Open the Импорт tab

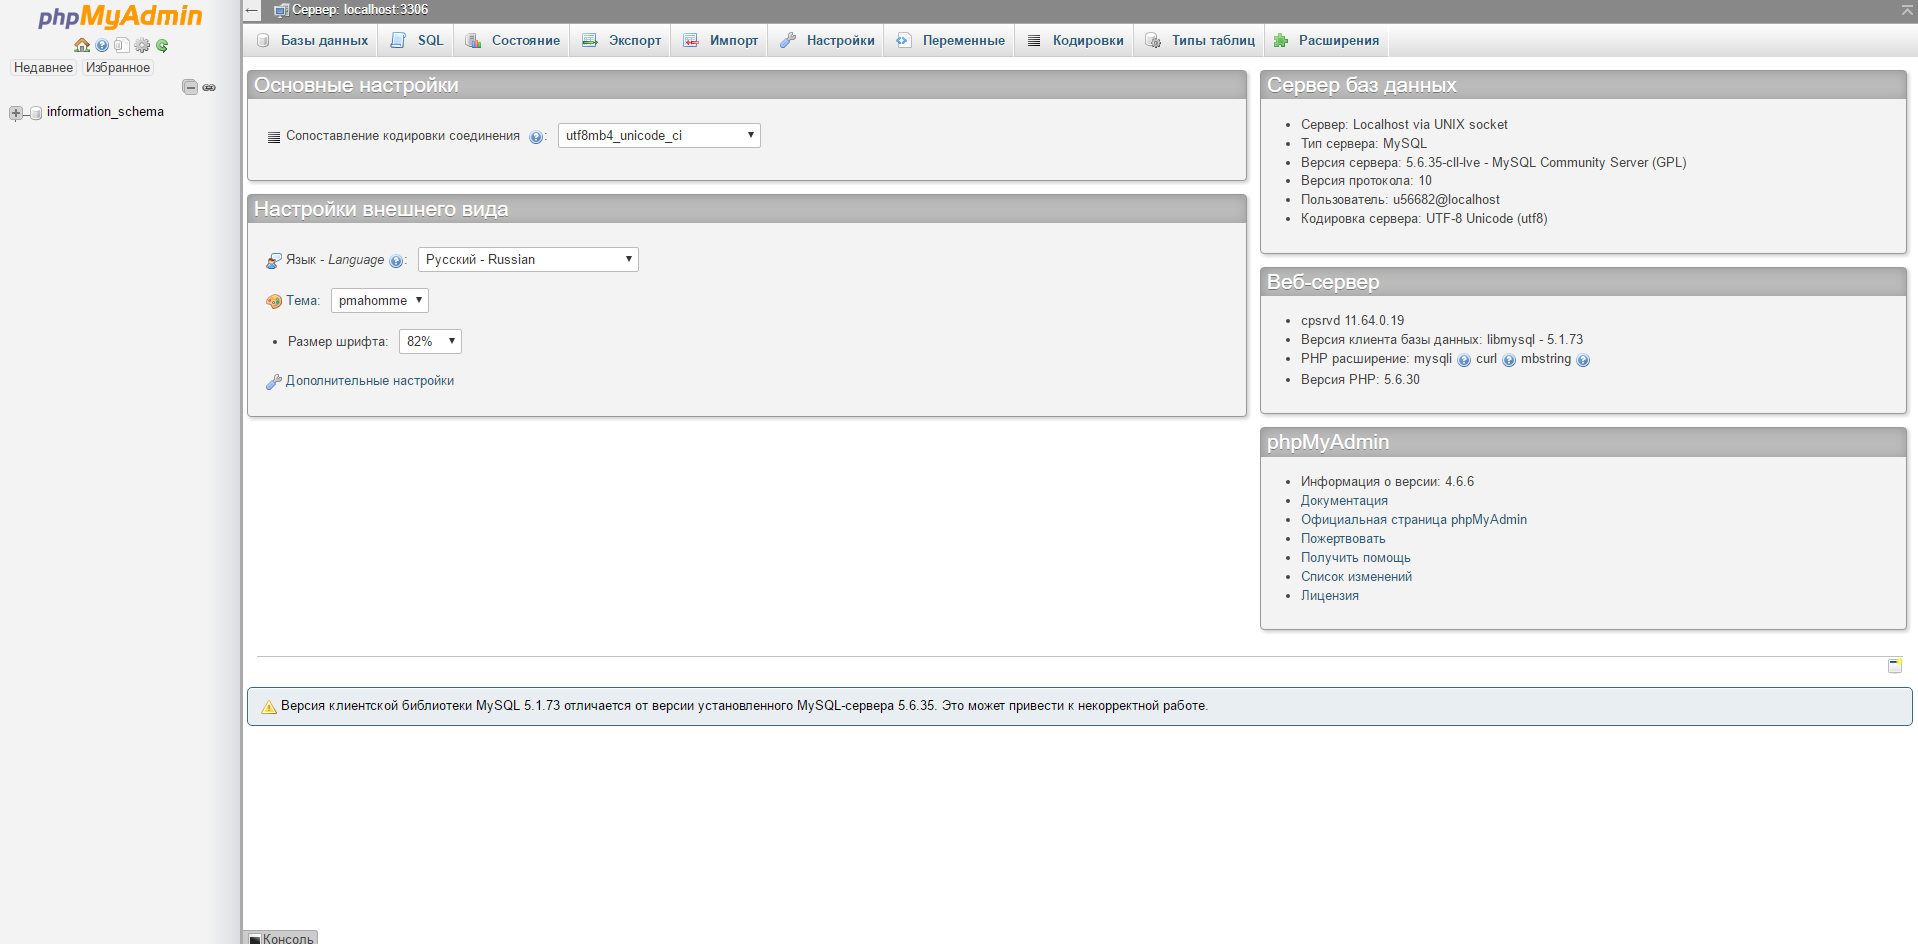pyautogui.click(x=720, y=41)
